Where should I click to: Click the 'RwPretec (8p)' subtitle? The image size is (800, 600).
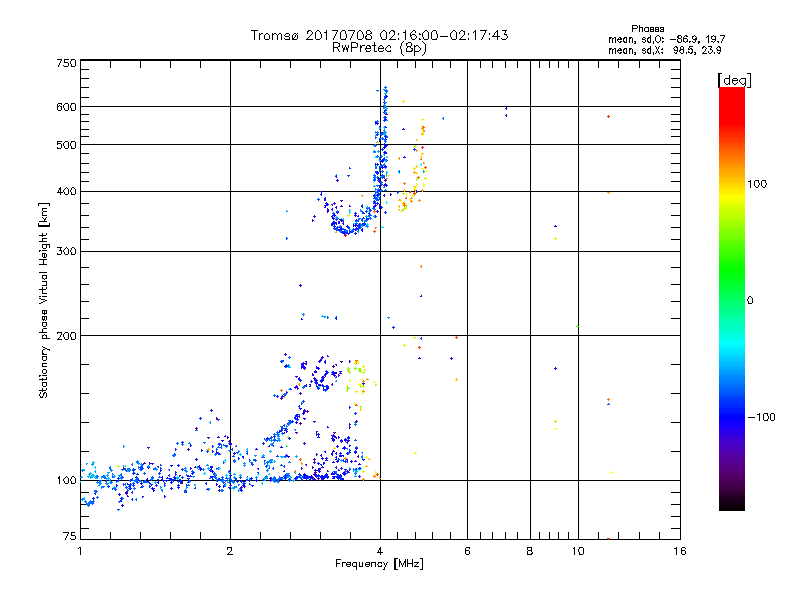click(379, 48)
